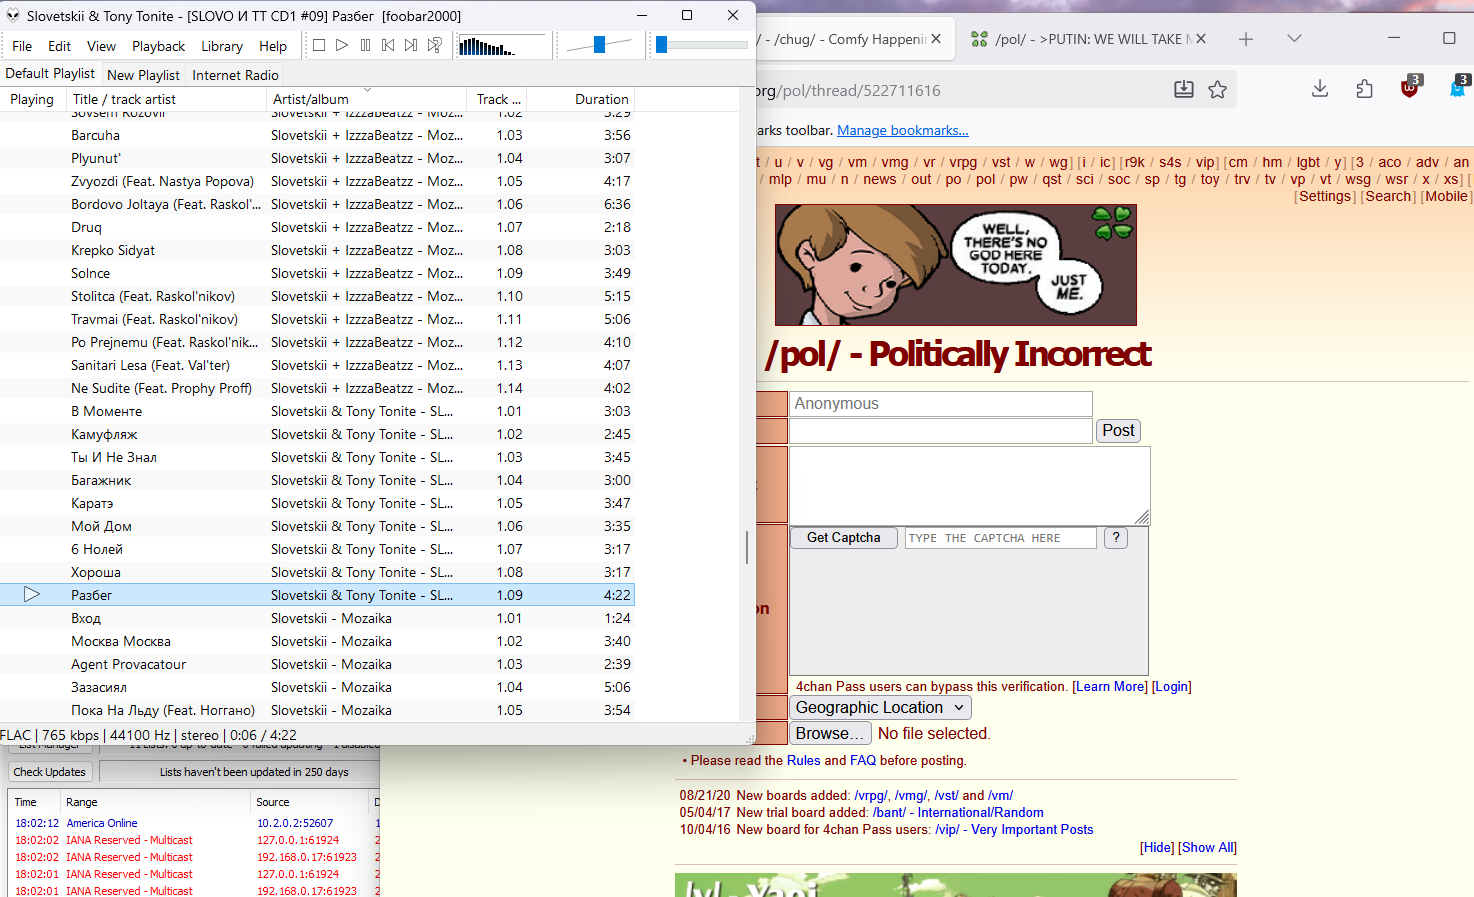
Task: Pause the current track in foobar2000
Action: click(365, 45)
